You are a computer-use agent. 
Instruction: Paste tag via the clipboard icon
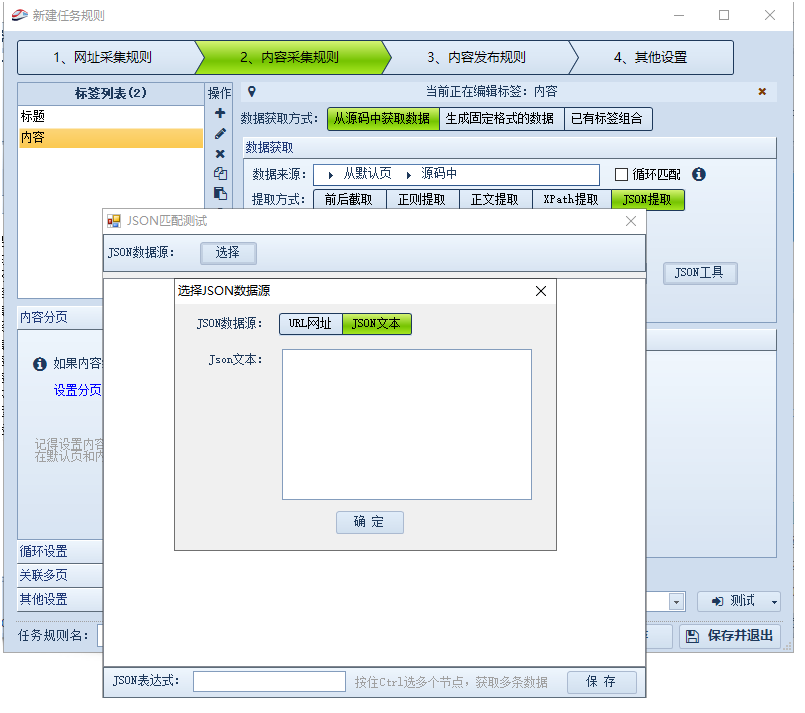tap(219, 193)
